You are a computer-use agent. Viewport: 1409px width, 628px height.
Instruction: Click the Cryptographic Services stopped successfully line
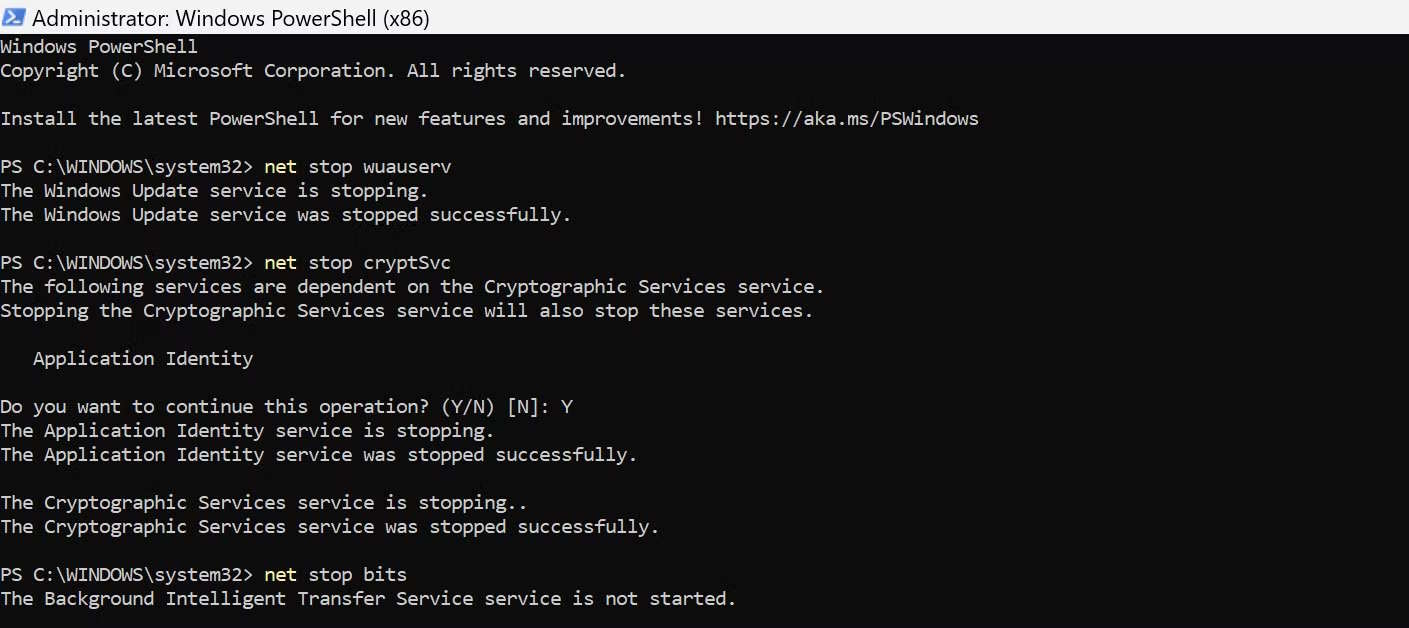tap(328, 526)
